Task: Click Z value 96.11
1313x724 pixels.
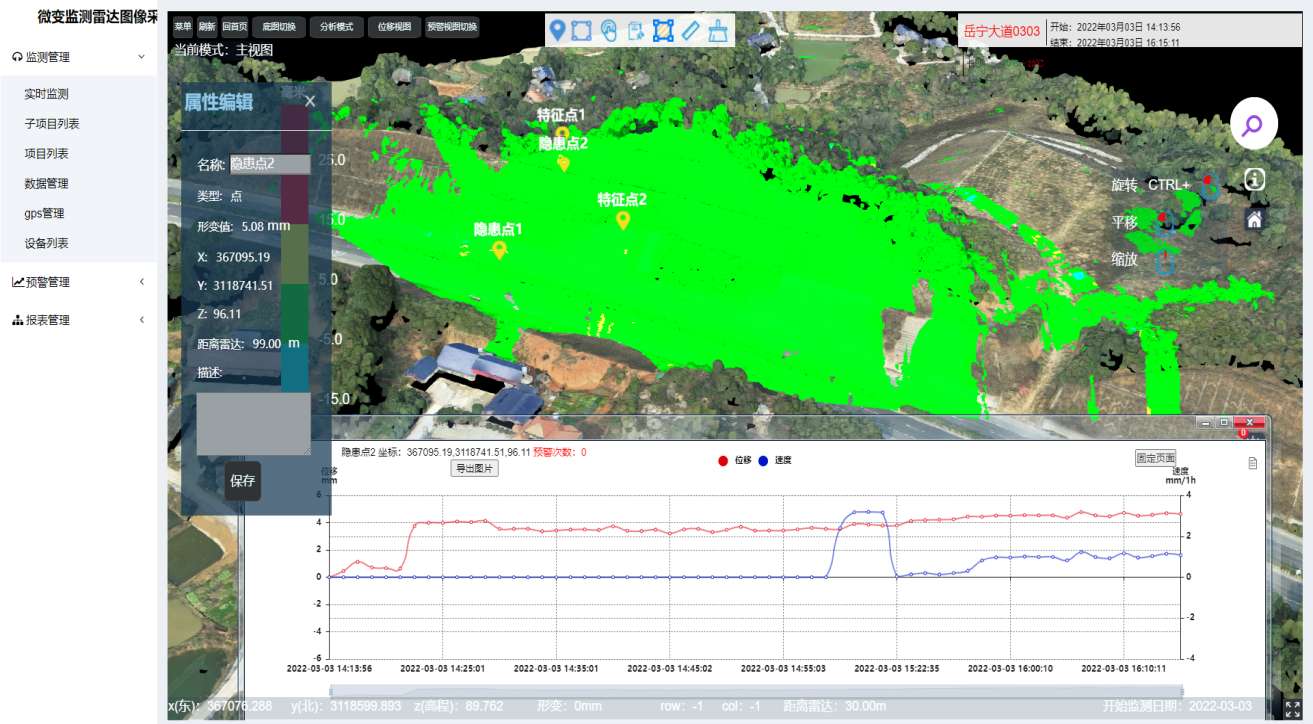Action: [x=228, y=314]
